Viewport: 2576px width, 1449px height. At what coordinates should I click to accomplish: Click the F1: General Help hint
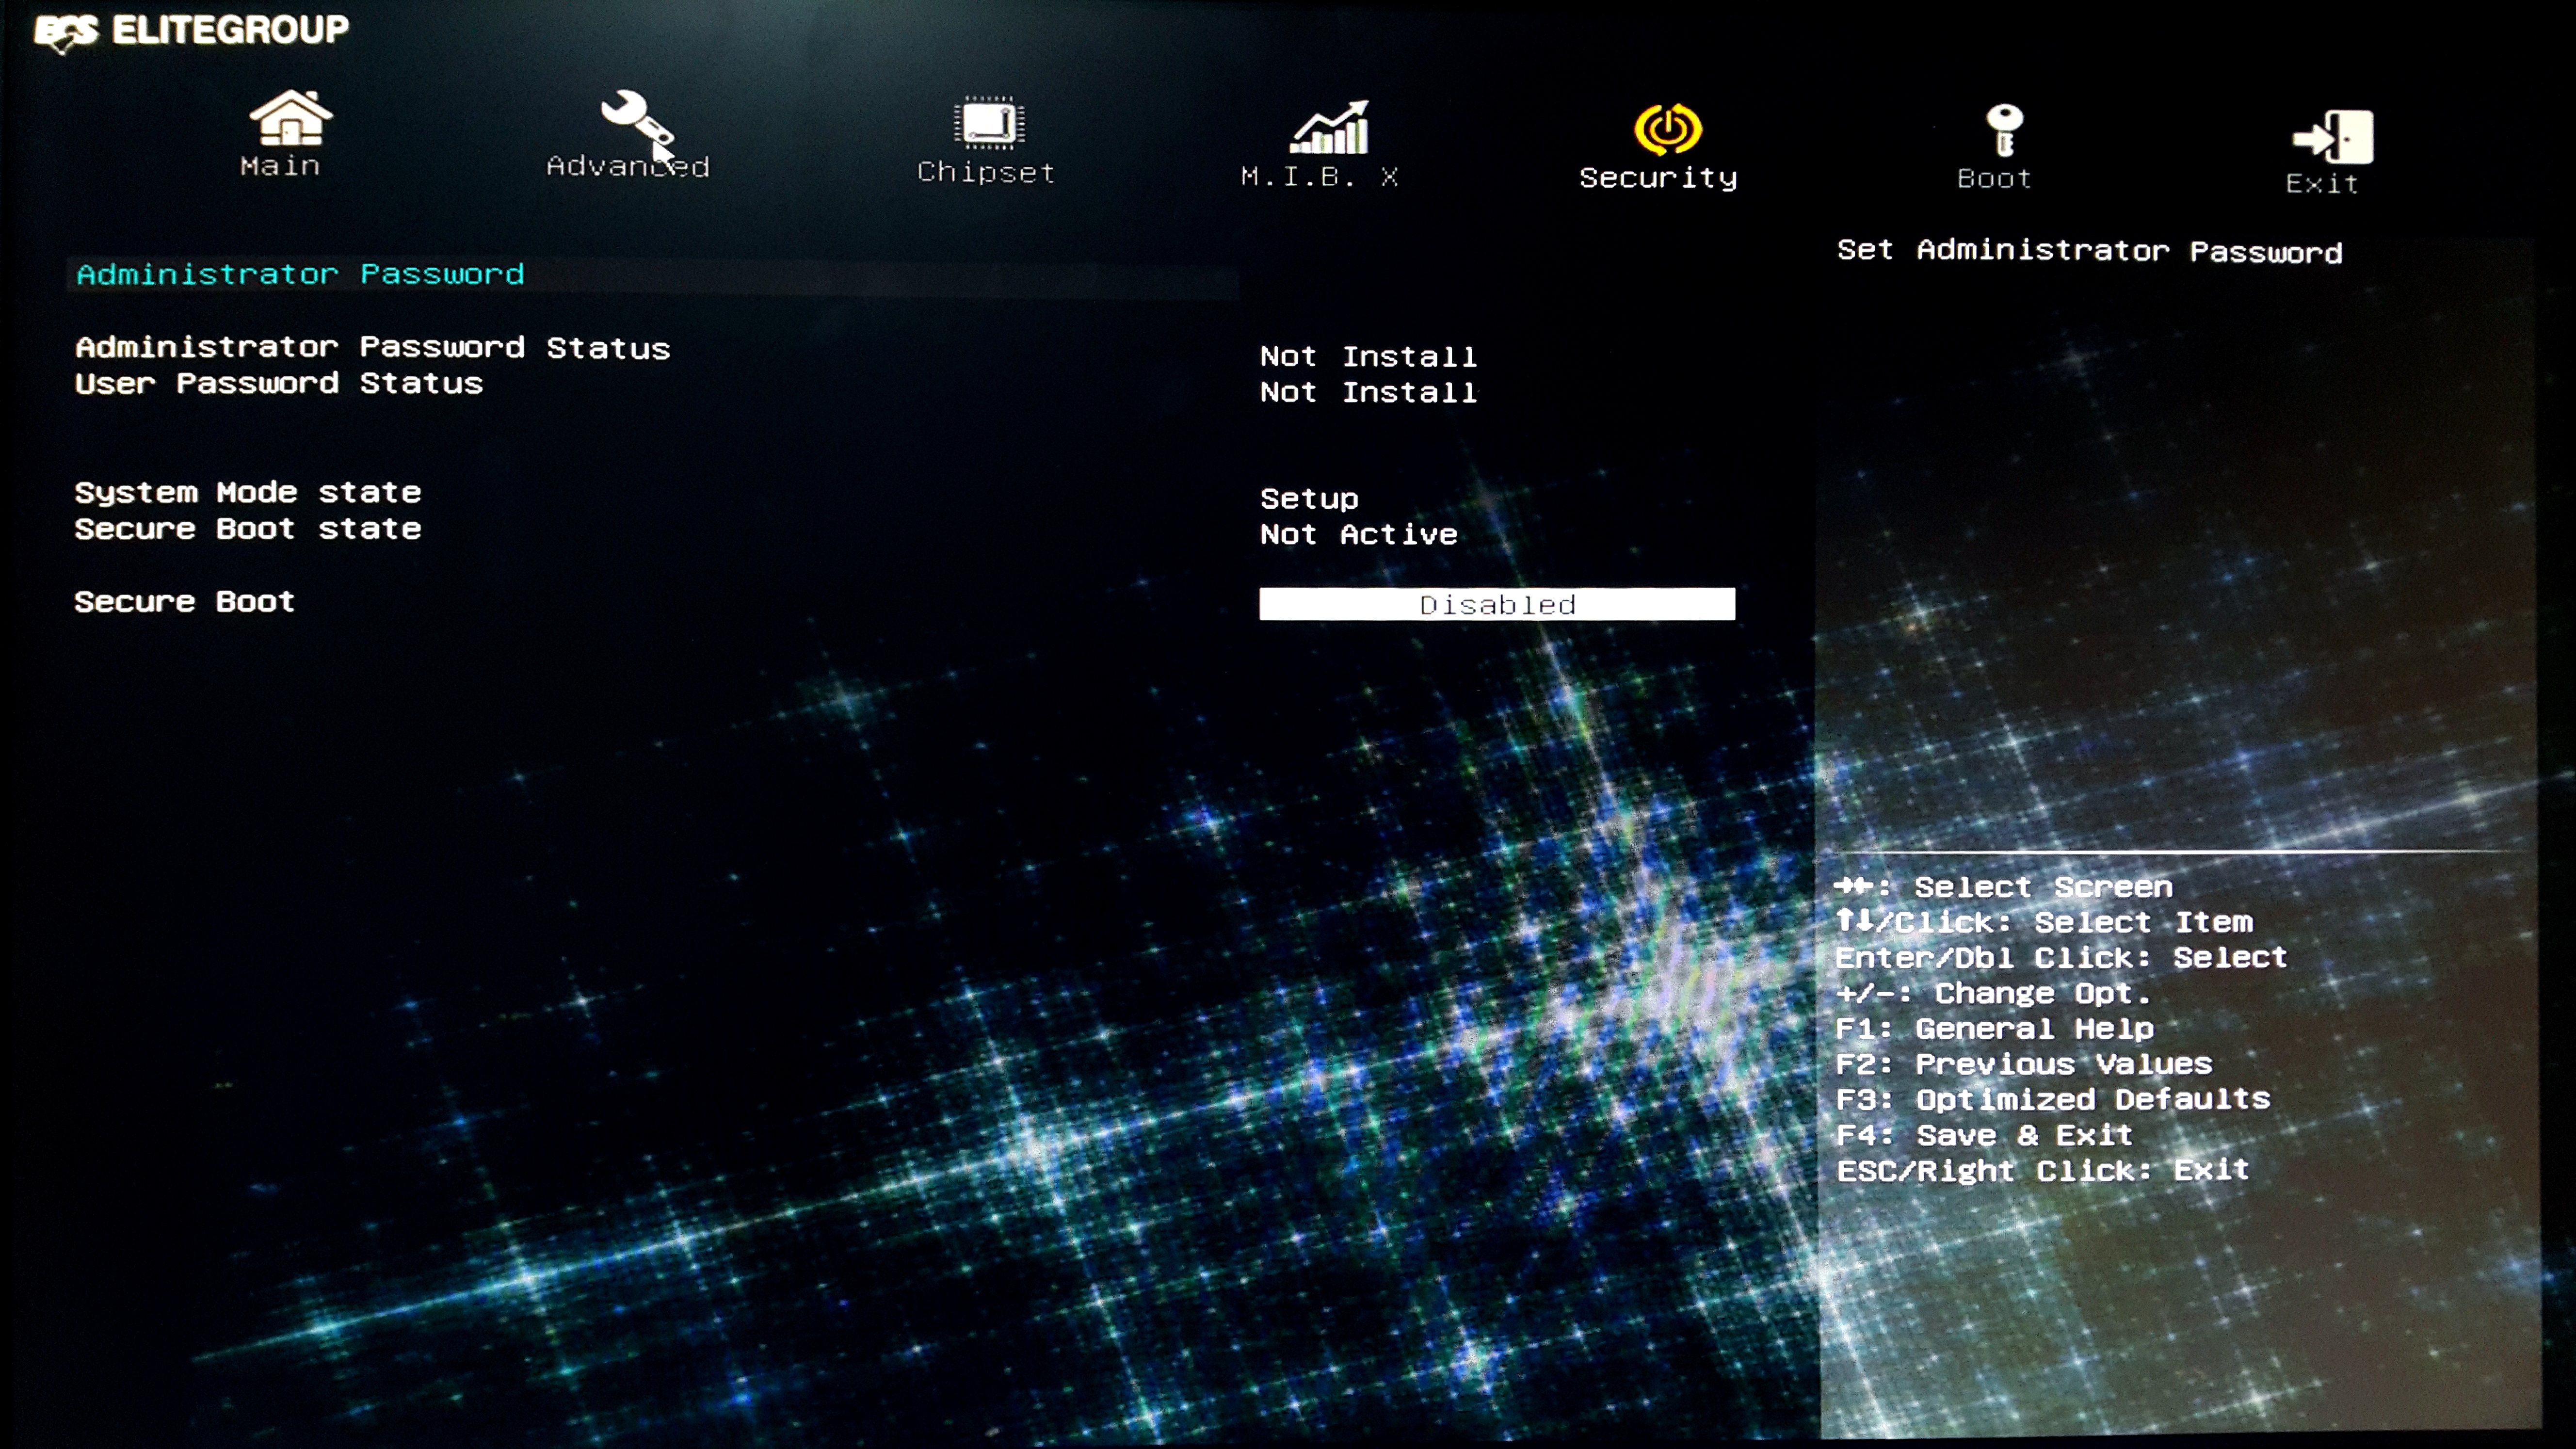click(x=1994, y=1028)
